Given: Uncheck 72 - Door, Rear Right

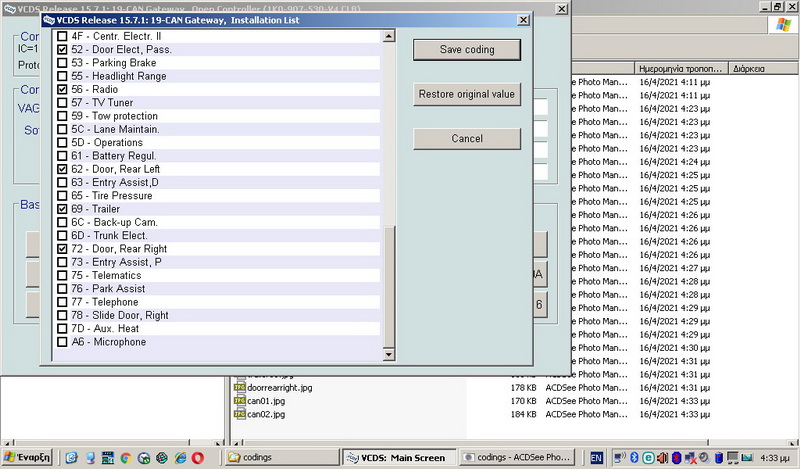Looking at the screenshot, I should tap(62, 249).
